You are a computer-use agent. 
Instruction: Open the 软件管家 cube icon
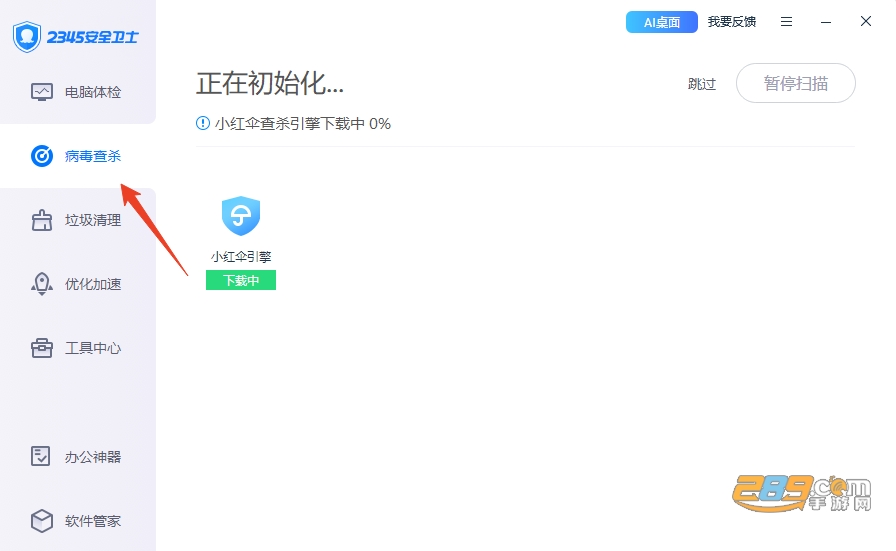[x=42, y=521]
